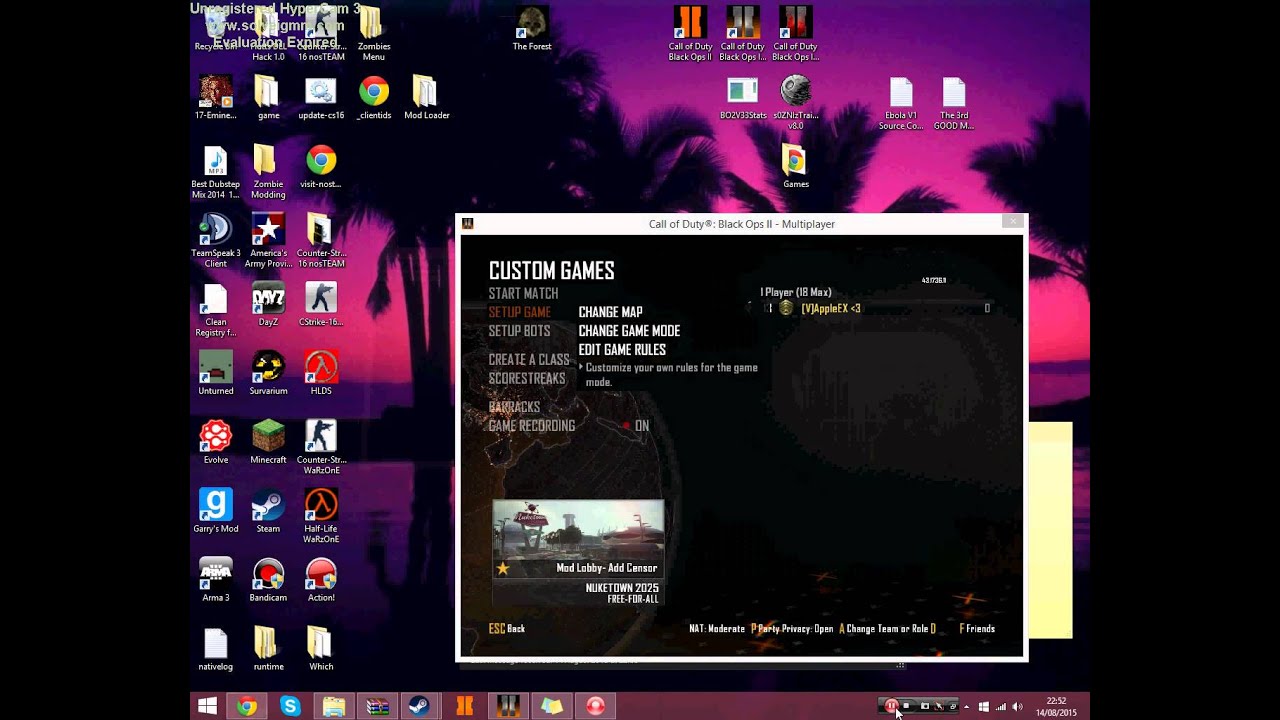
Task: Launch TeamSpeak 3 Client shortcut
Action: tap(215, 240)
